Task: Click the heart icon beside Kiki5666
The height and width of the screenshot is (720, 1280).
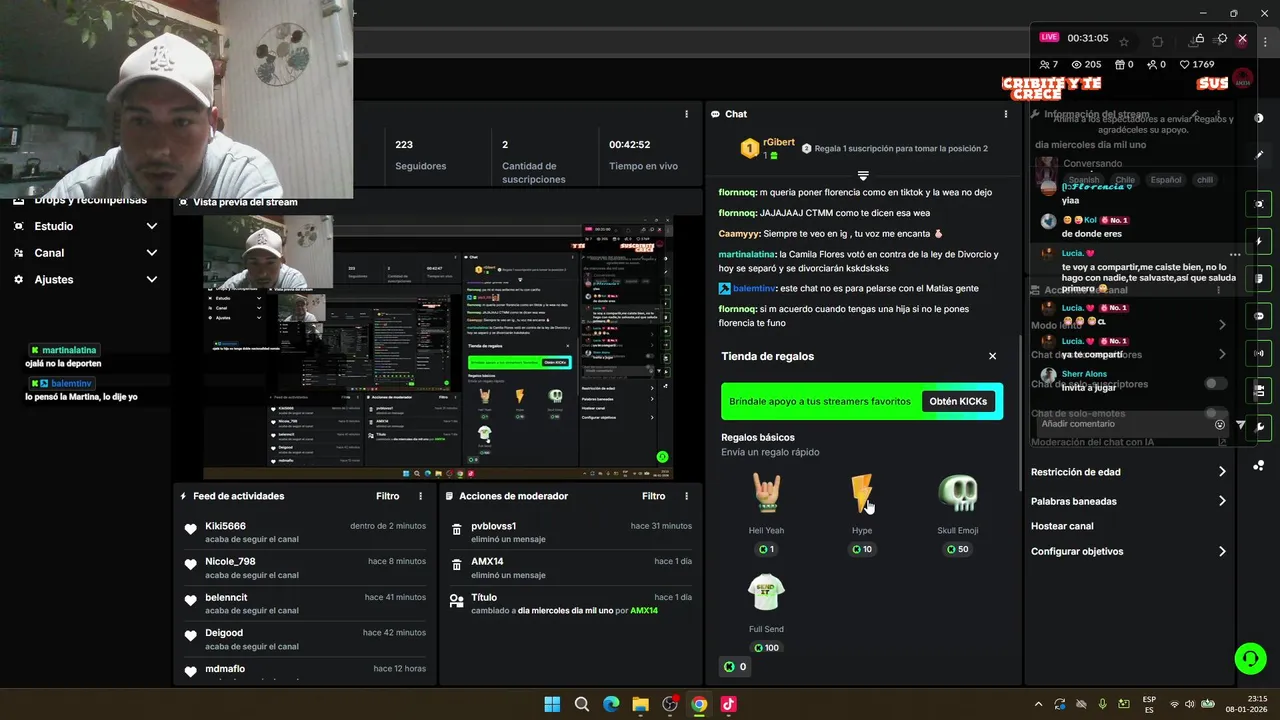Action: click(x=191, y=529)
